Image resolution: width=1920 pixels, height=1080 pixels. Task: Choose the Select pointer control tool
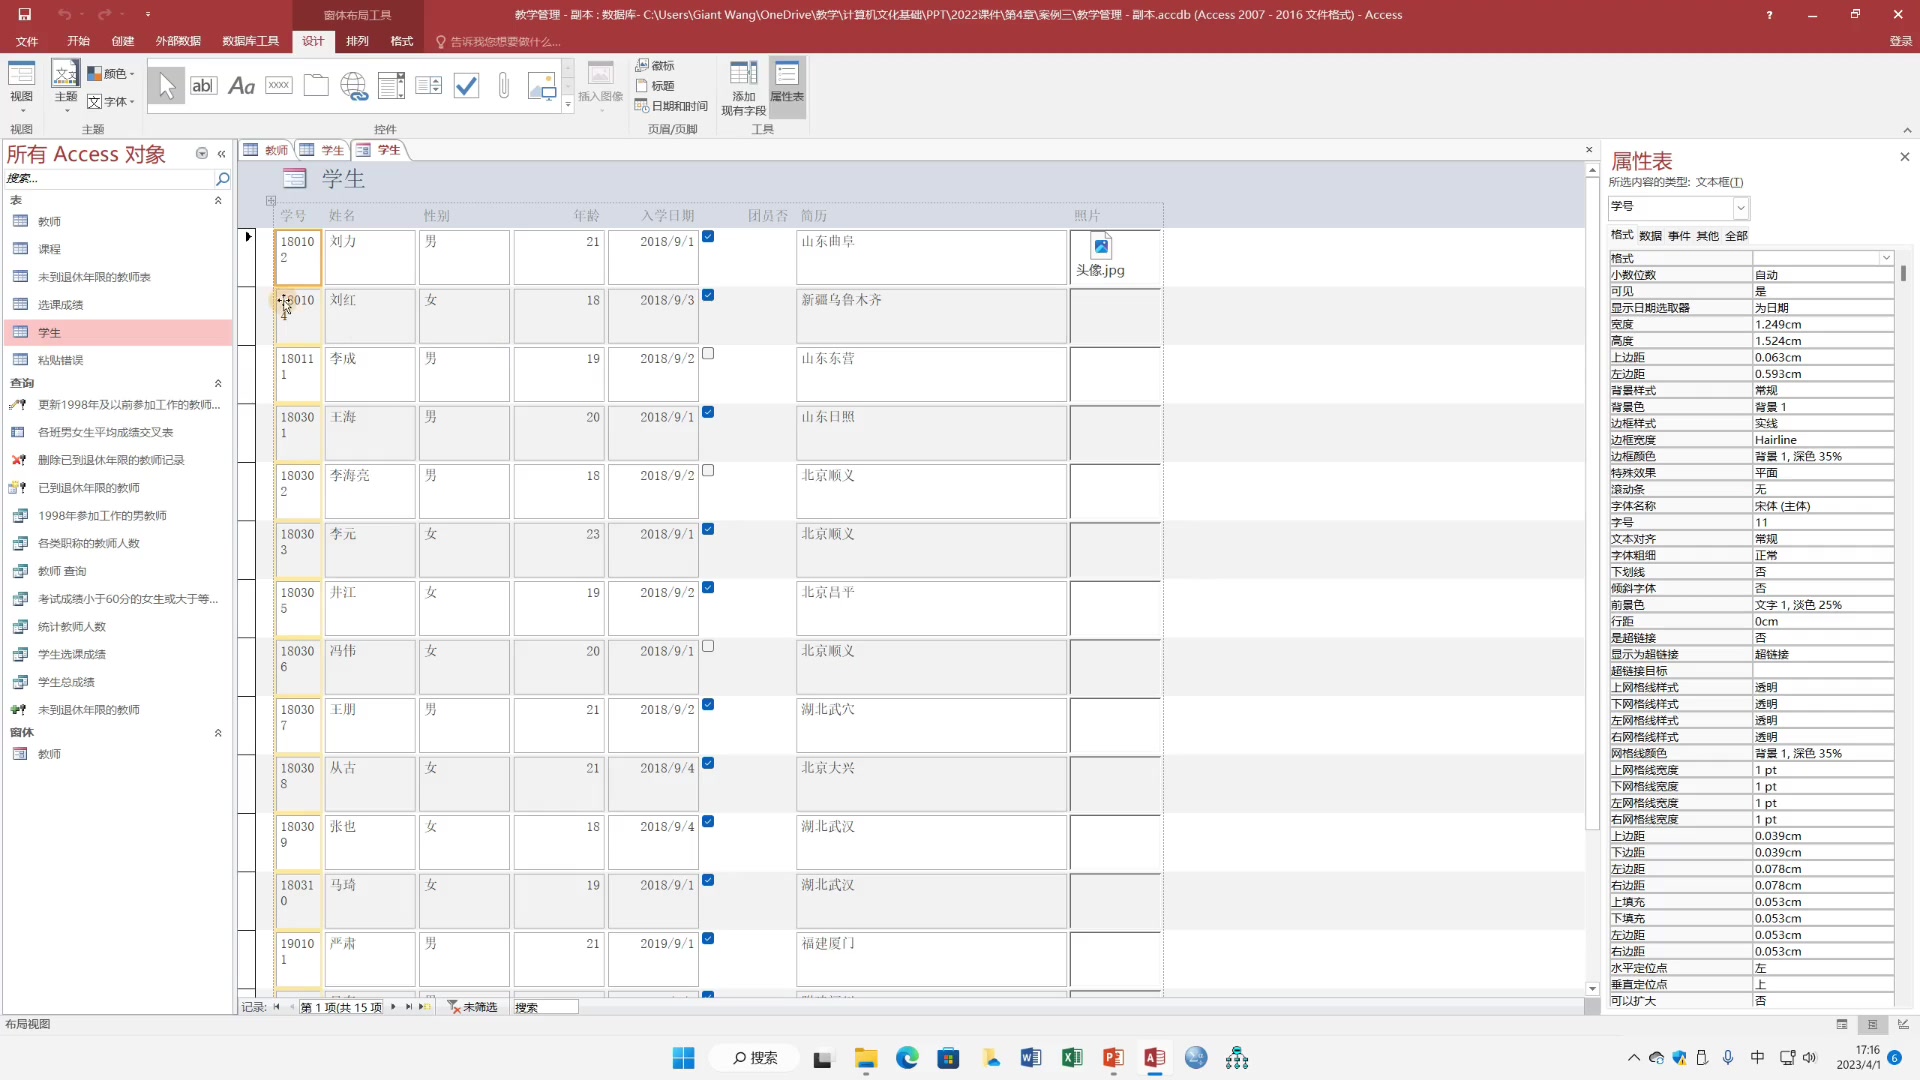(x=167, y=86)
